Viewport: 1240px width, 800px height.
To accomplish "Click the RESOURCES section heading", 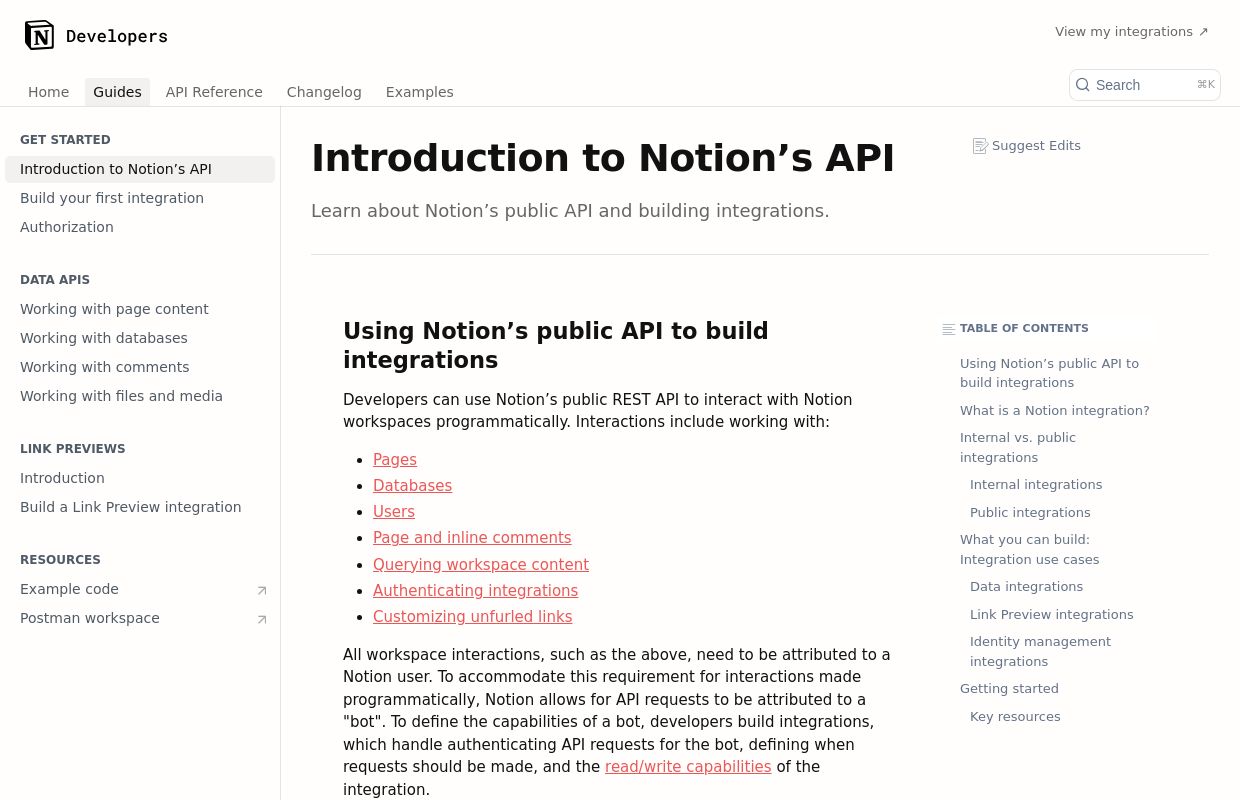I will click(x=60, y=560).
